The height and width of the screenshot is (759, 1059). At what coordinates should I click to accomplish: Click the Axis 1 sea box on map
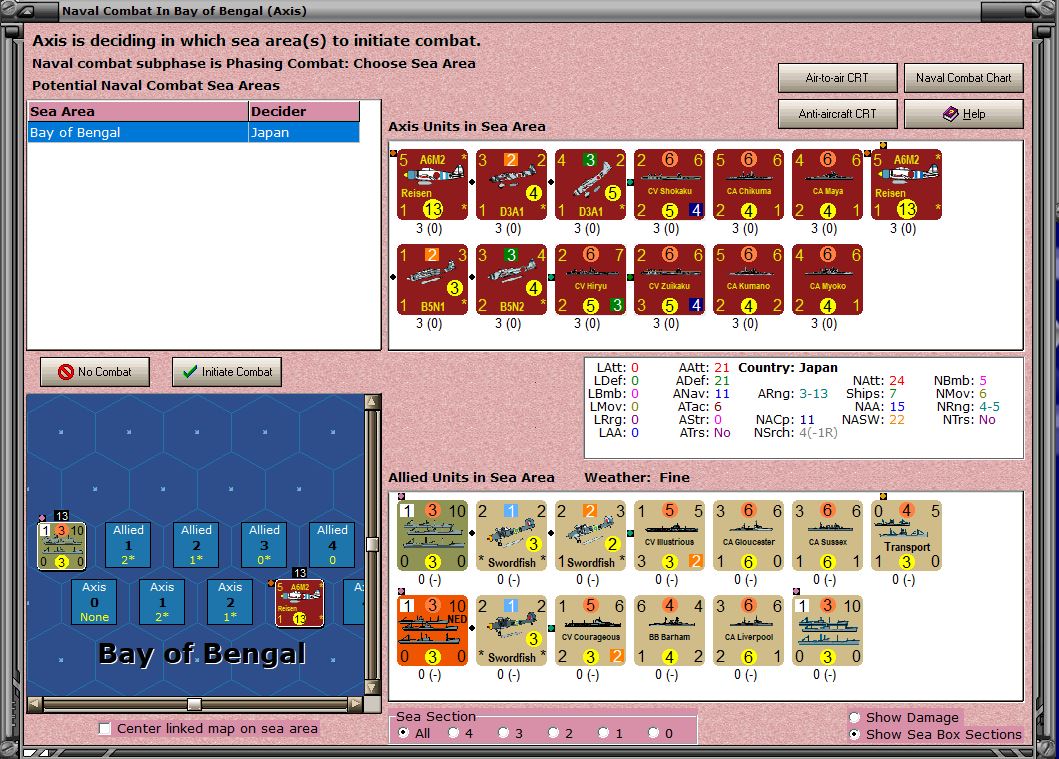pos(162,602)
